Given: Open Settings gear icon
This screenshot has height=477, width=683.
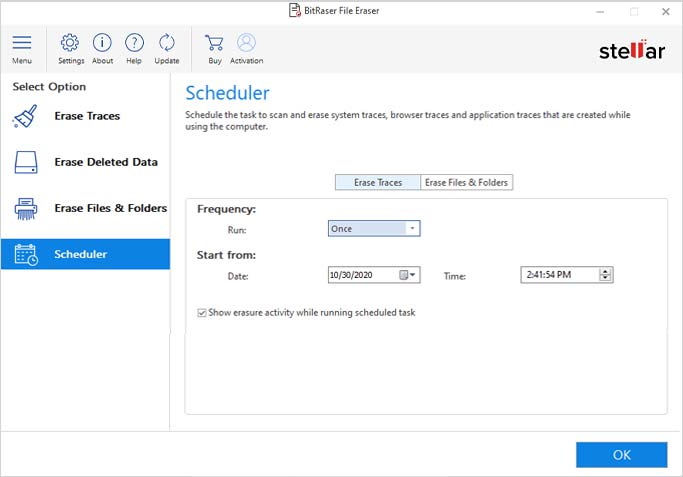Looking at the screenshot, I should [x=70, y=43].
